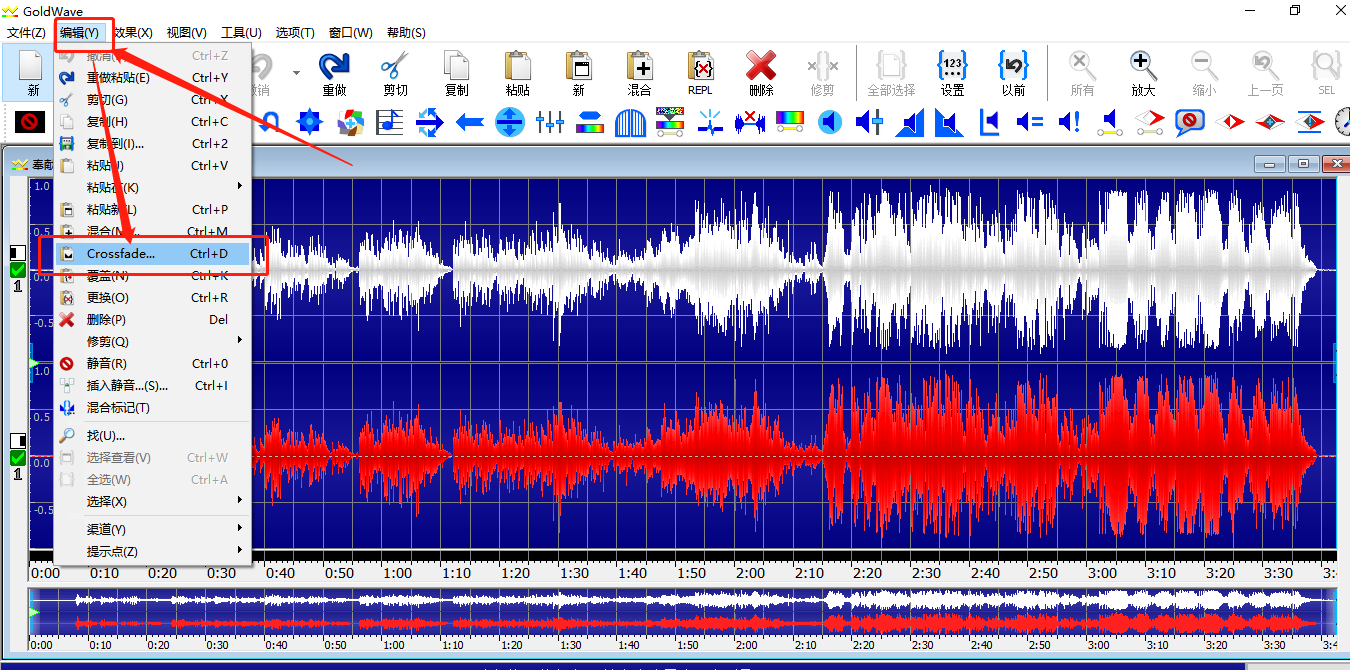
Task: Click the equalizer sliders effect icon
Action: pos(550,123)
